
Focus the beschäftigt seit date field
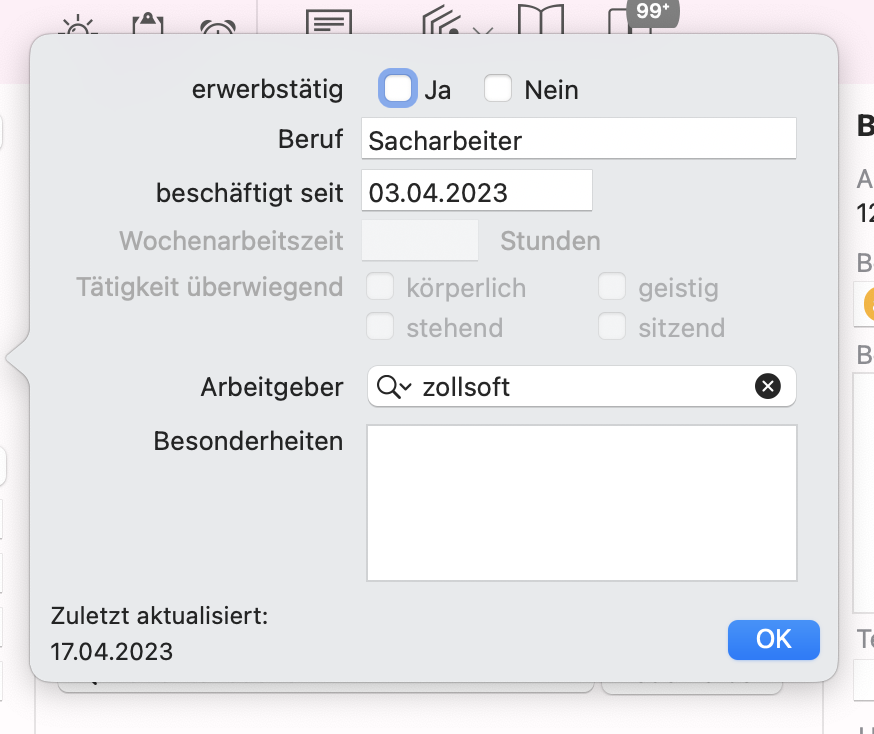pos(477,191)
